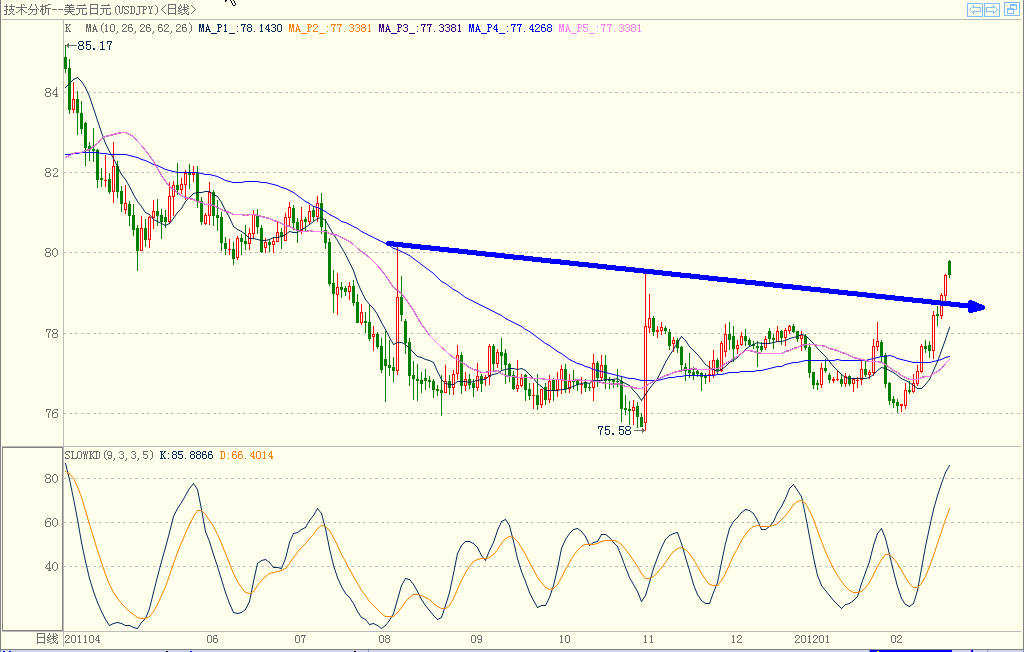The height and width of the screenshot is (652, 1024).
Task: Click the MA(10,26,26,62,26) indicator parameters label
Action: [139, 28]
